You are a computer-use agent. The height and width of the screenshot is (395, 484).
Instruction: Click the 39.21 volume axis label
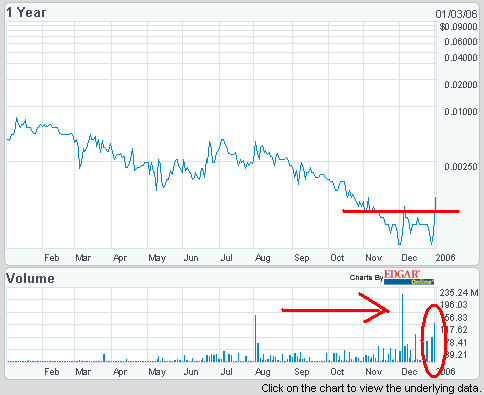point(455,355)
